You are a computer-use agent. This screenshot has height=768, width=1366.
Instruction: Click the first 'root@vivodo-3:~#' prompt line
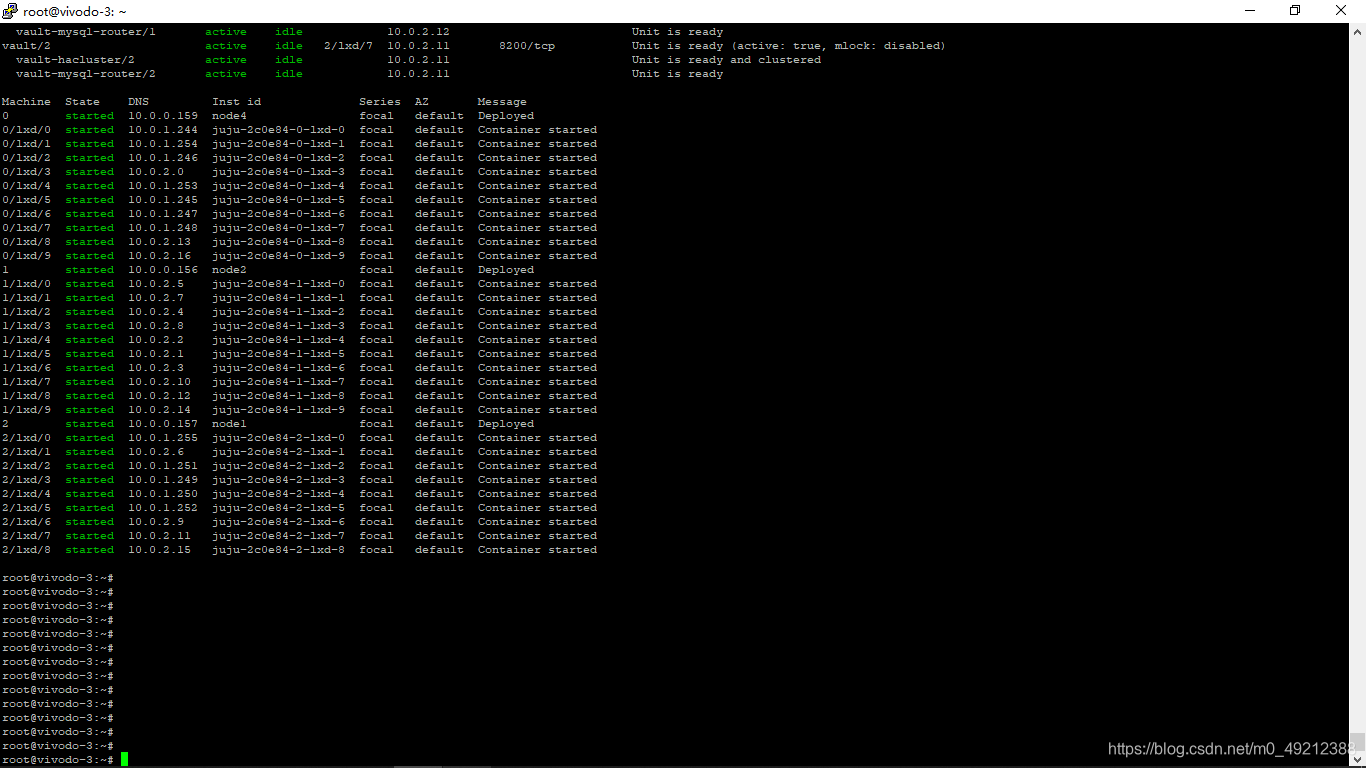click(57, 578)
